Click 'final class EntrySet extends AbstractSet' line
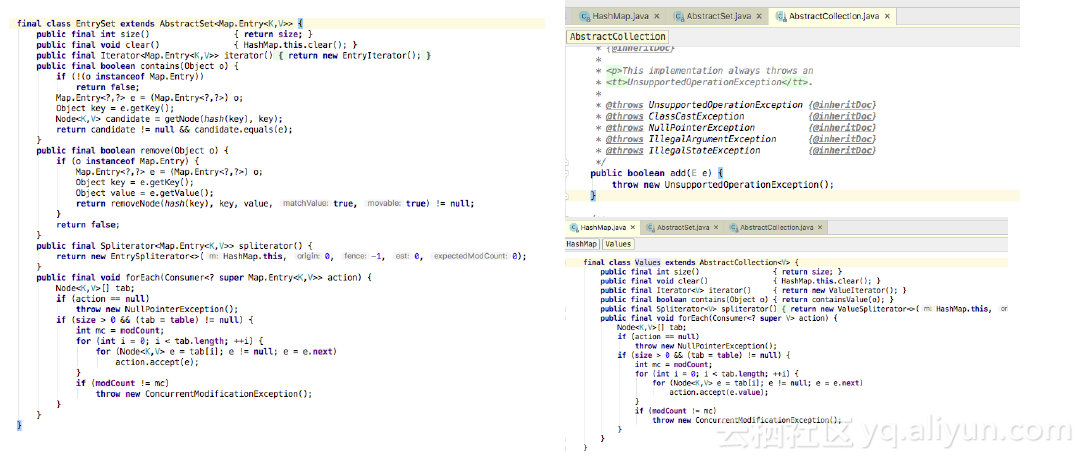 click(160, 23)
